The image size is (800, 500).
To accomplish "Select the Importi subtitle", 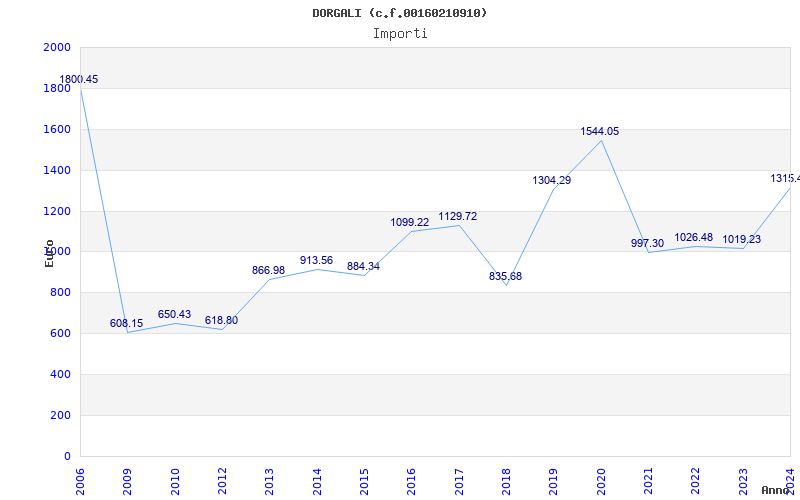I will click(400, 34).
